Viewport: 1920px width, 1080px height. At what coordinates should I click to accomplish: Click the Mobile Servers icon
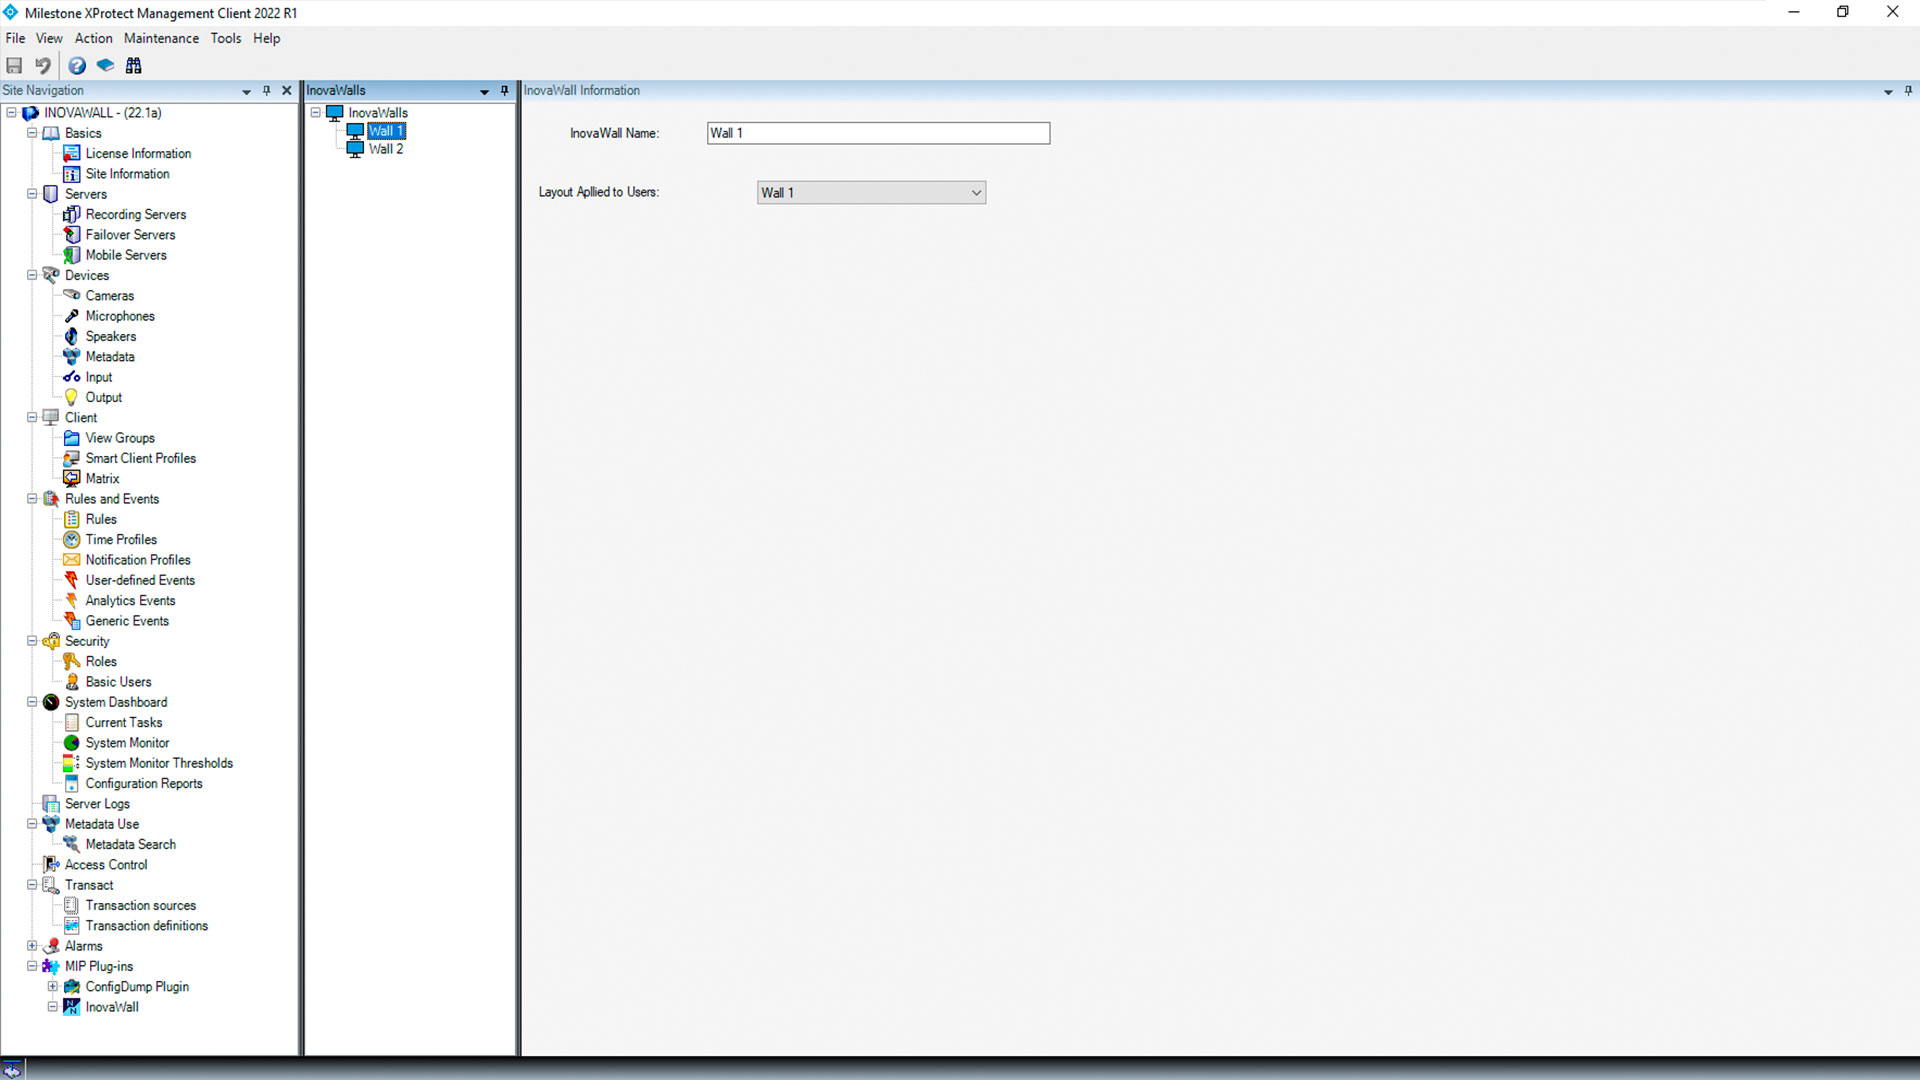(x=72, y=255)
